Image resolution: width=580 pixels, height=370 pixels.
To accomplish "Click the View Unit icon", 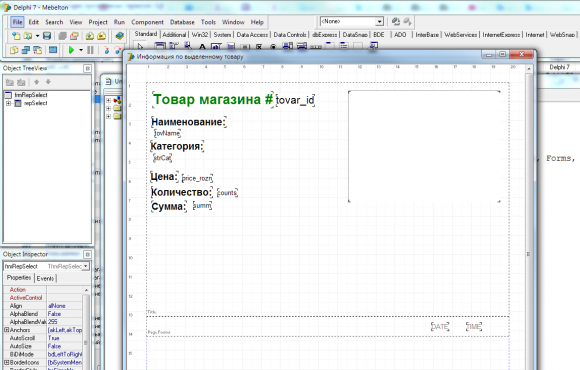I will pyautogui.click(x=14, y=50).
